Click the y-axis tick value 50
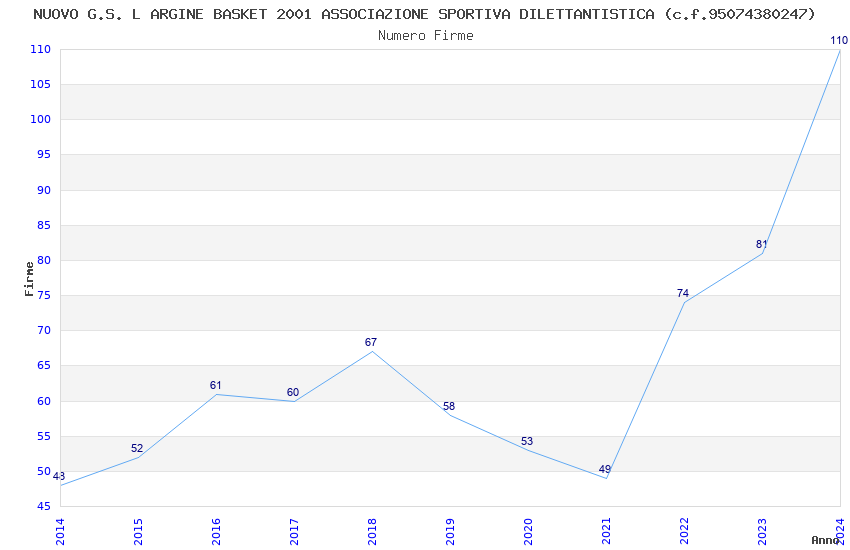The width and height of the screenshot is (850, 550). (x=44, y=471)
